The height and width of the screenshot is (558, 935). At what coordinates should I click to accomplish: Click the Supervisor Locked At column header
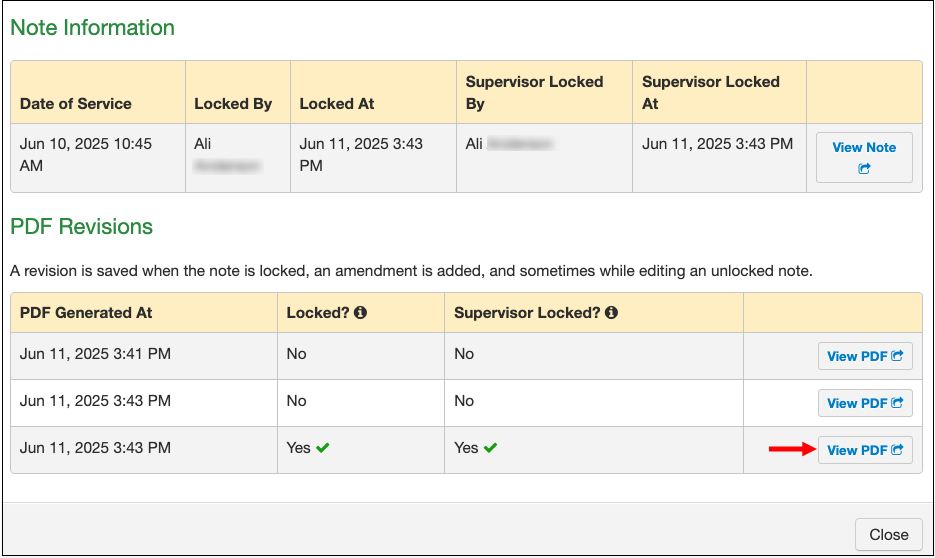tap(710, 93)
